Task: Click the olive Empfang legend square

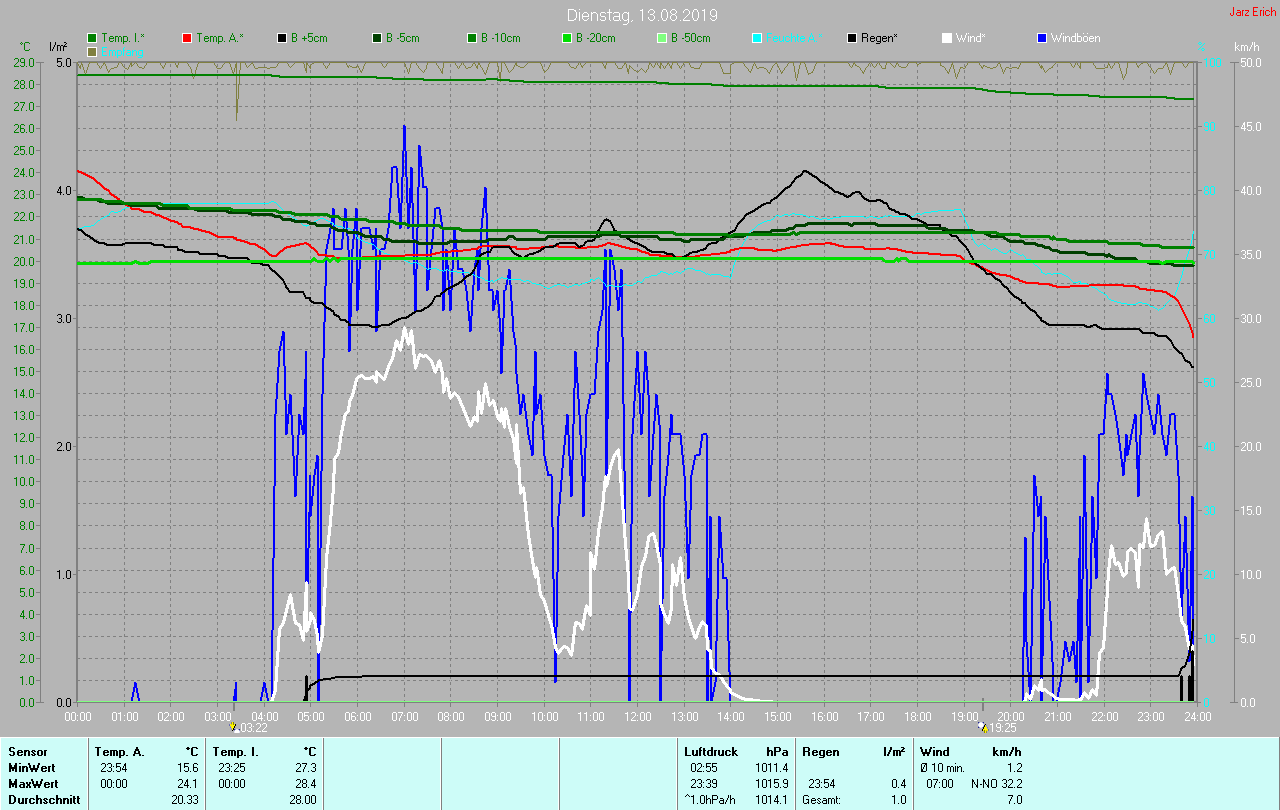Action: (x=92, y=51)
